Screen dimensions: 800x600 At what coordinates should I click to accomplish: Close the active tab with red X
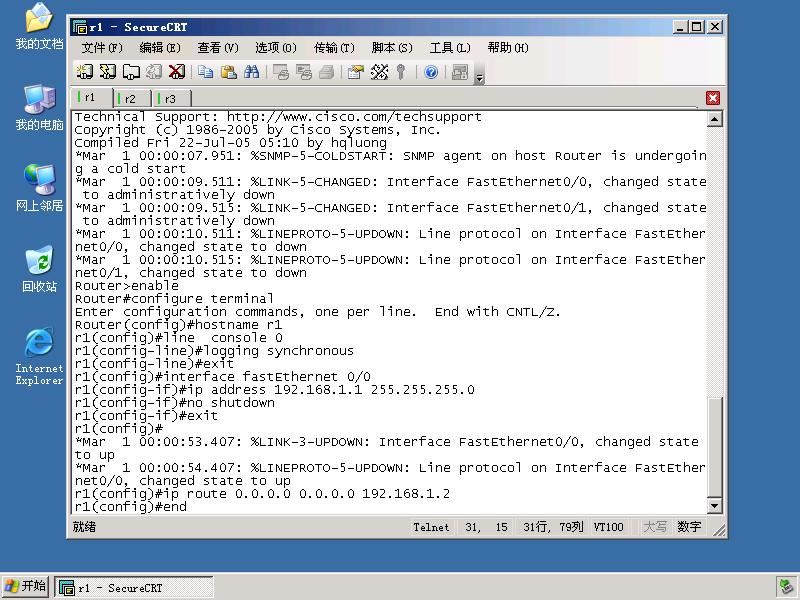pos(713,98)
